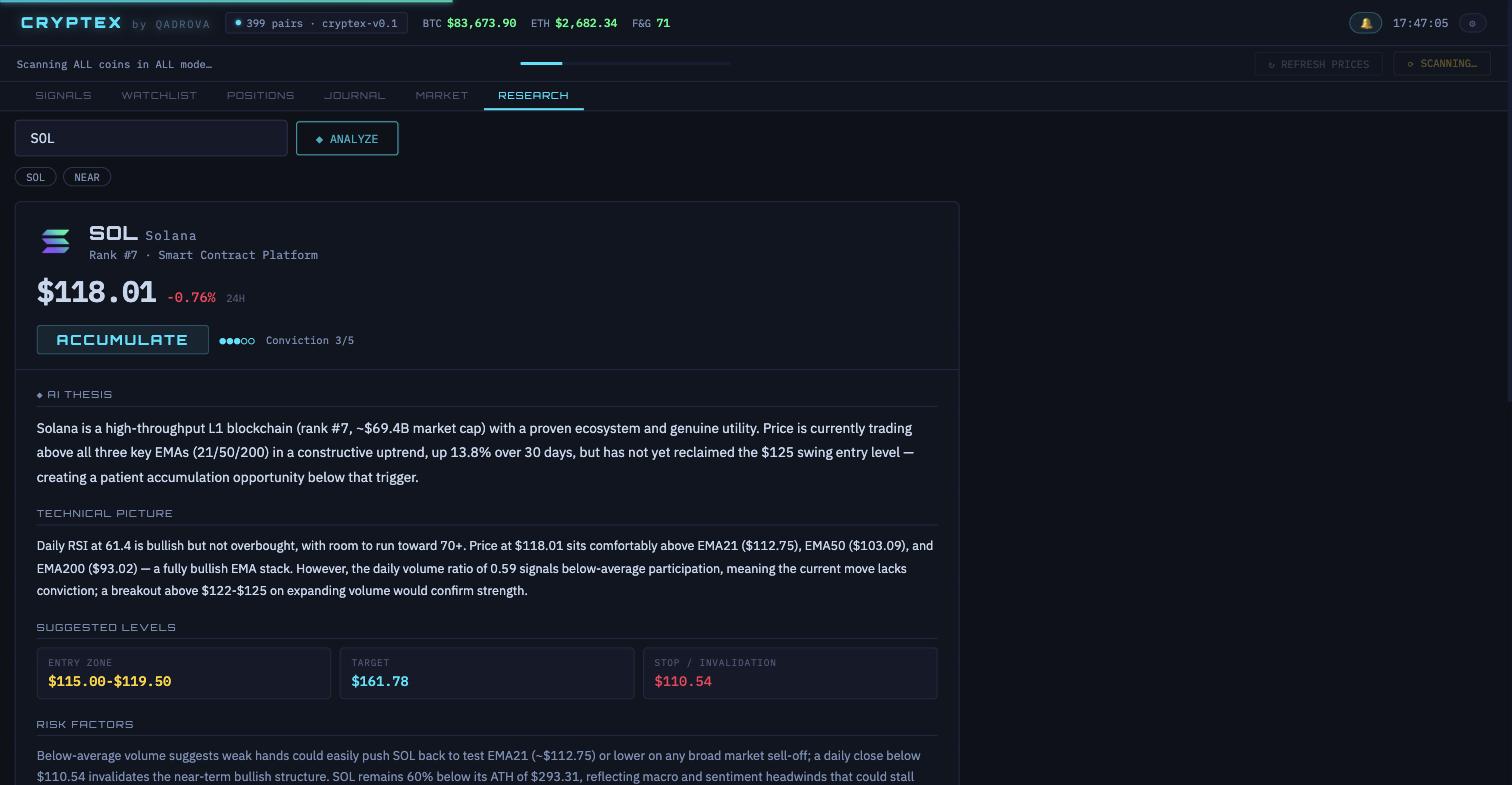The width and height of the screenshot is (1512, 785).
Task: Click the AI Thesis heading
Action: [74, 395]
